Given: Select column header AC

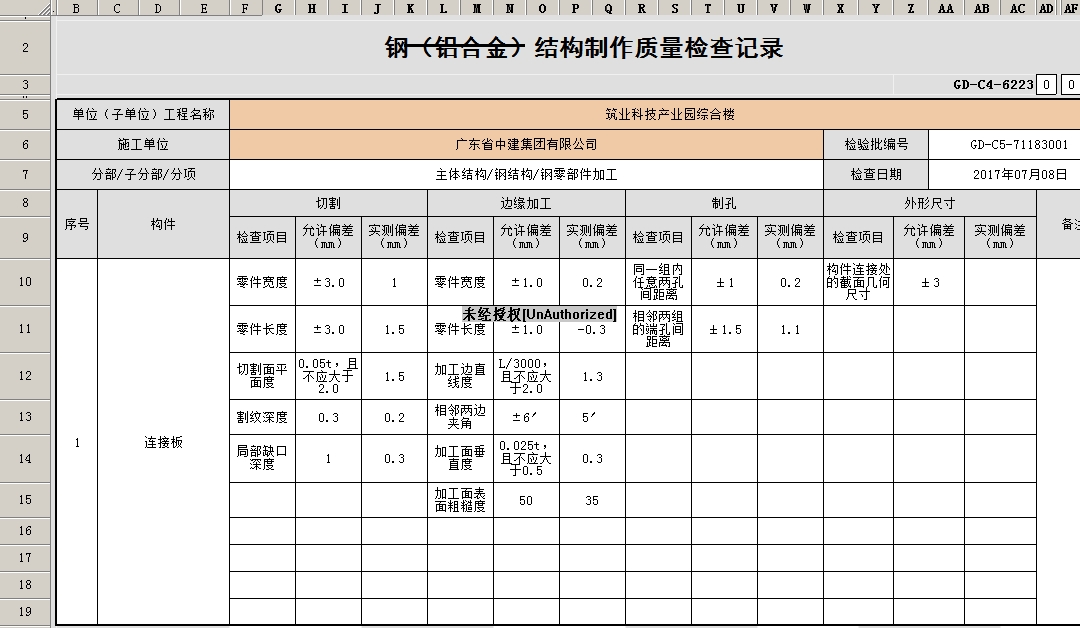Looking at the screenshot, I should [1017, 8].
